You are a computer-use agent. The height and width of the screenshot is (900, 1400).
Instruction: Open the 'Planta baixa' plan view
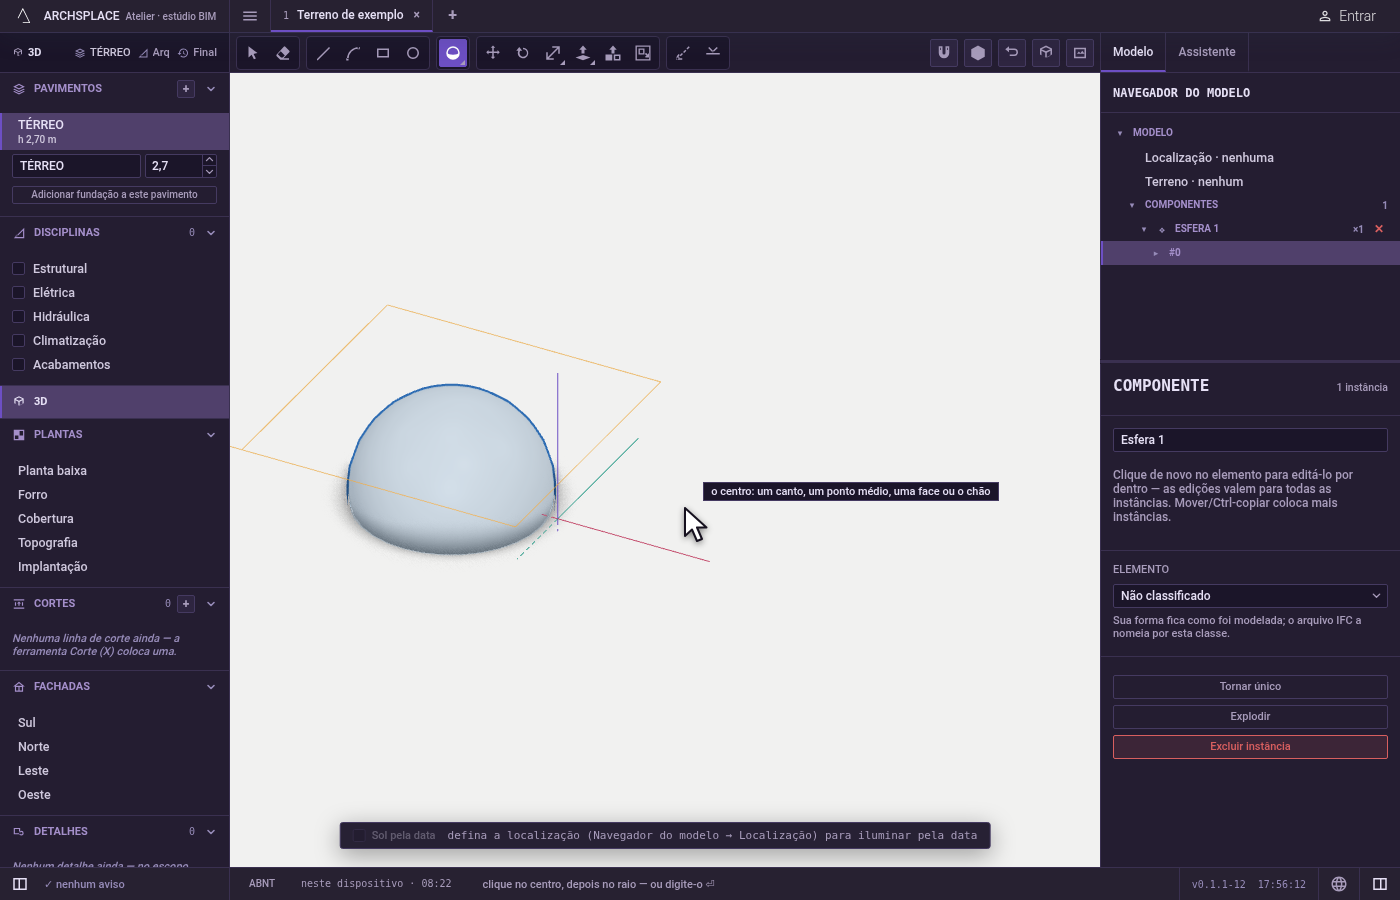[52, 471]
